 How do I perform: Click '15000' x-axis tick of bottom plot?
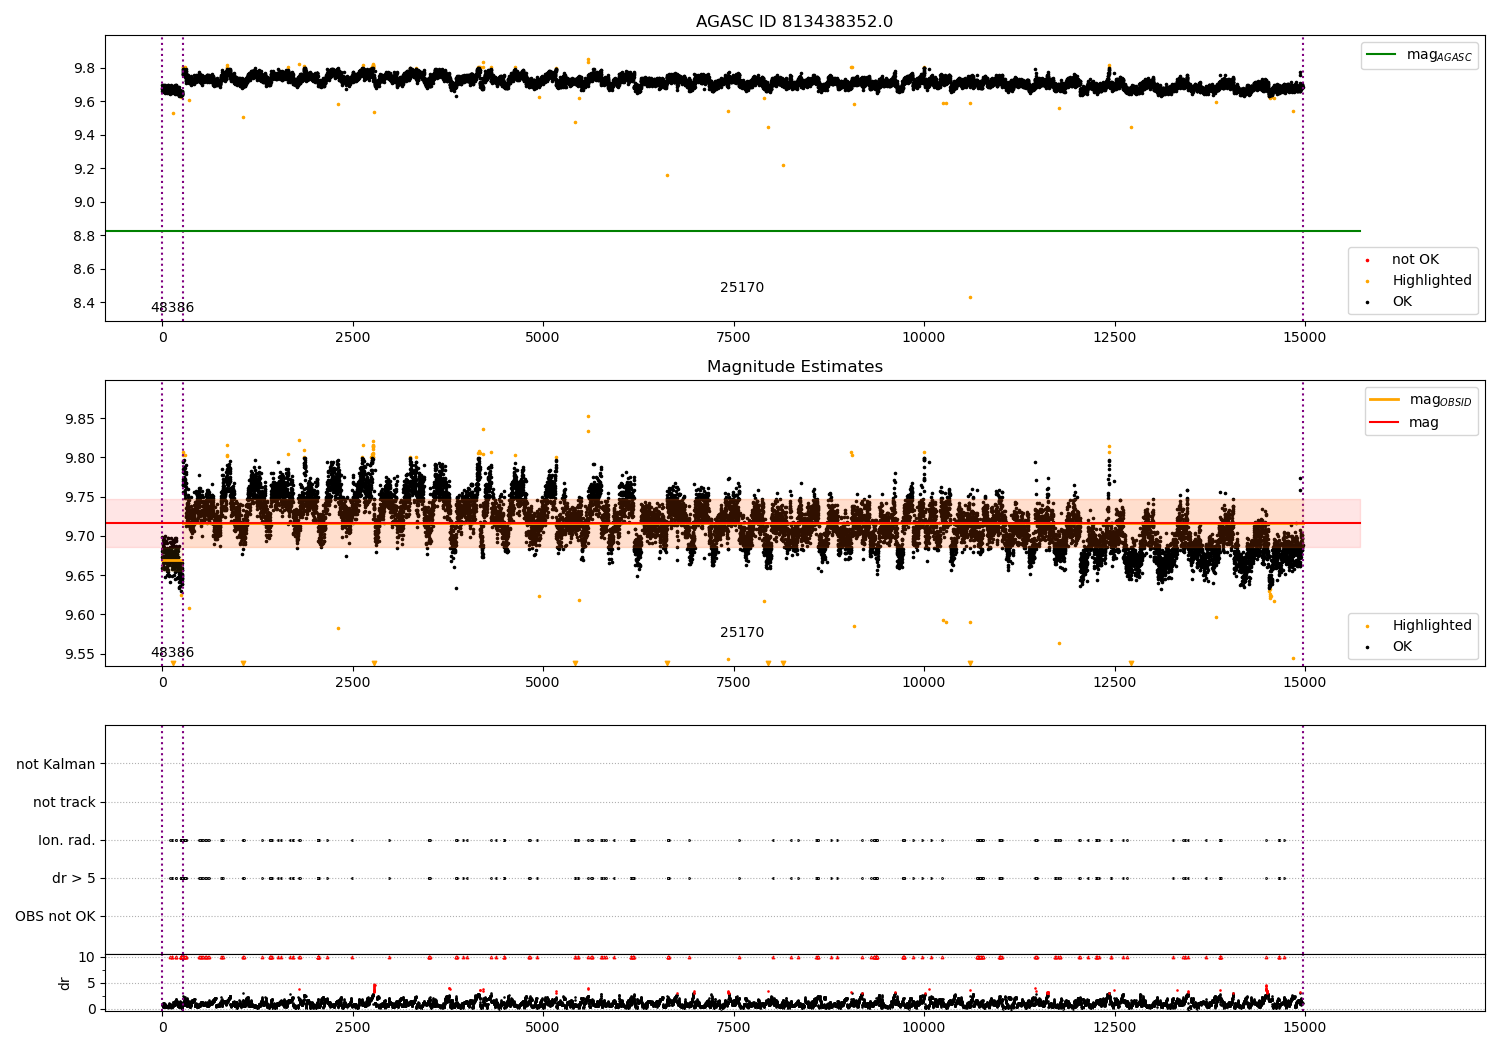tap(1304, 1028)
